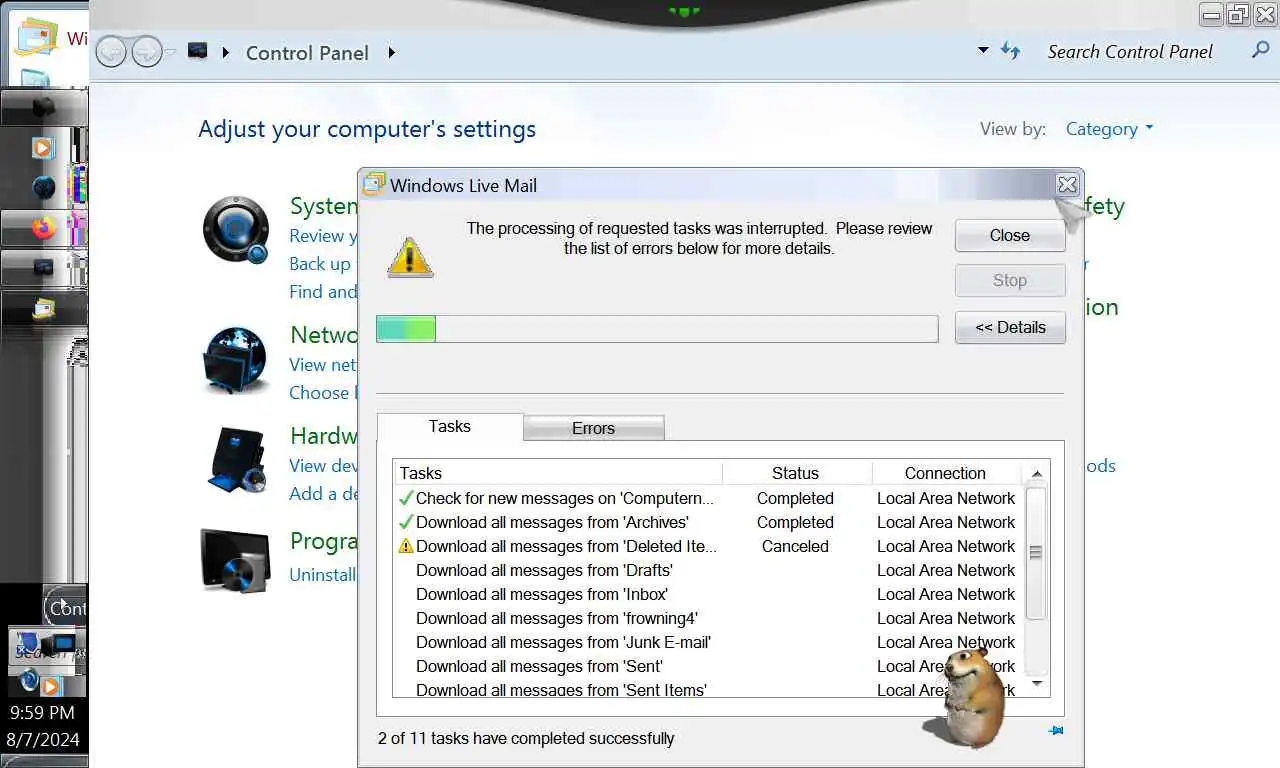
Task: Click the task list's scroll down arrow
Action: pos(1036,684)
